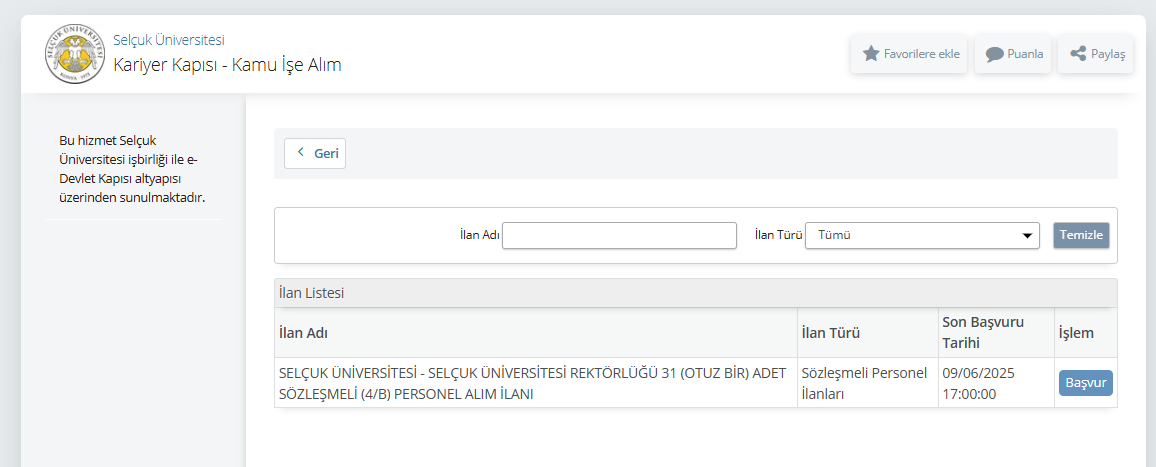Open the İlan Türü dropdown
This screenshot has width=1156, height=467.
pos(922,235)
